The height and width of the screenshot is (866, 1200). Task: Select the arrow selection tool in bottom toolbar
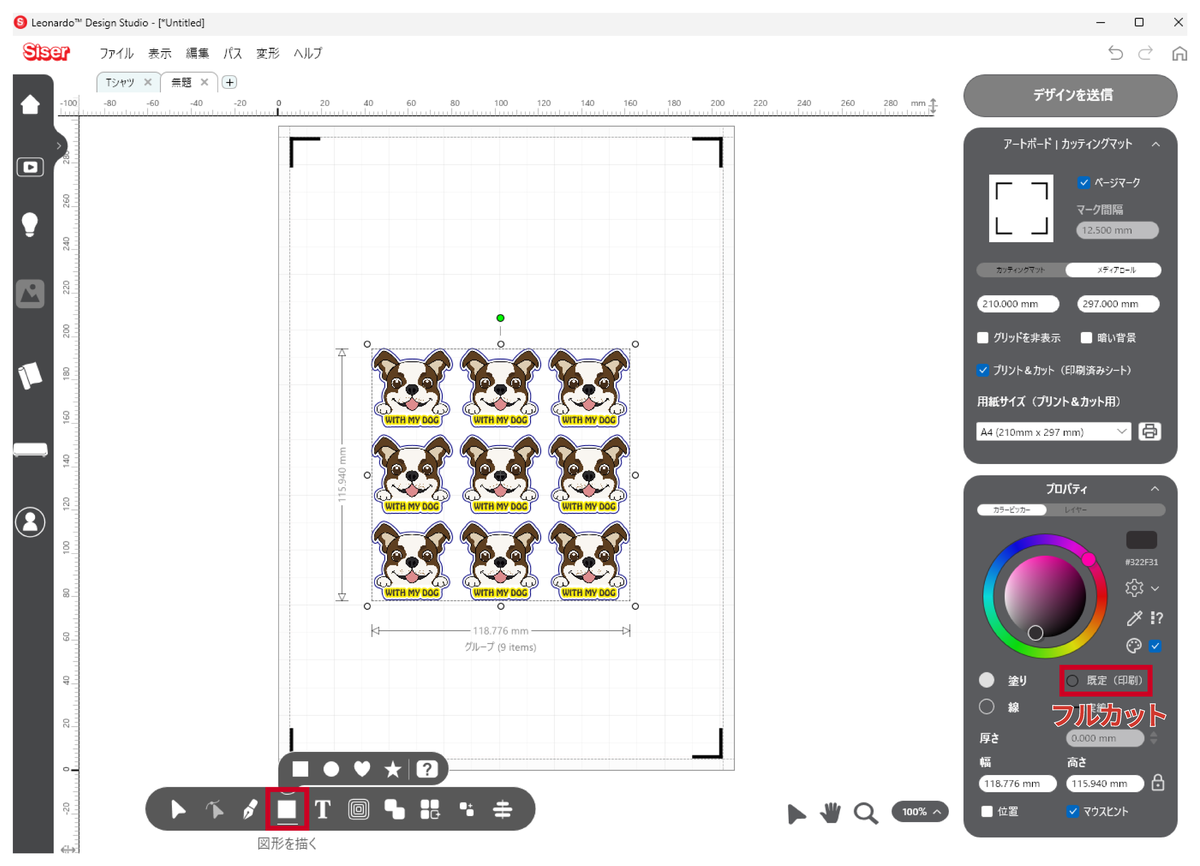(x=178, y=810)
